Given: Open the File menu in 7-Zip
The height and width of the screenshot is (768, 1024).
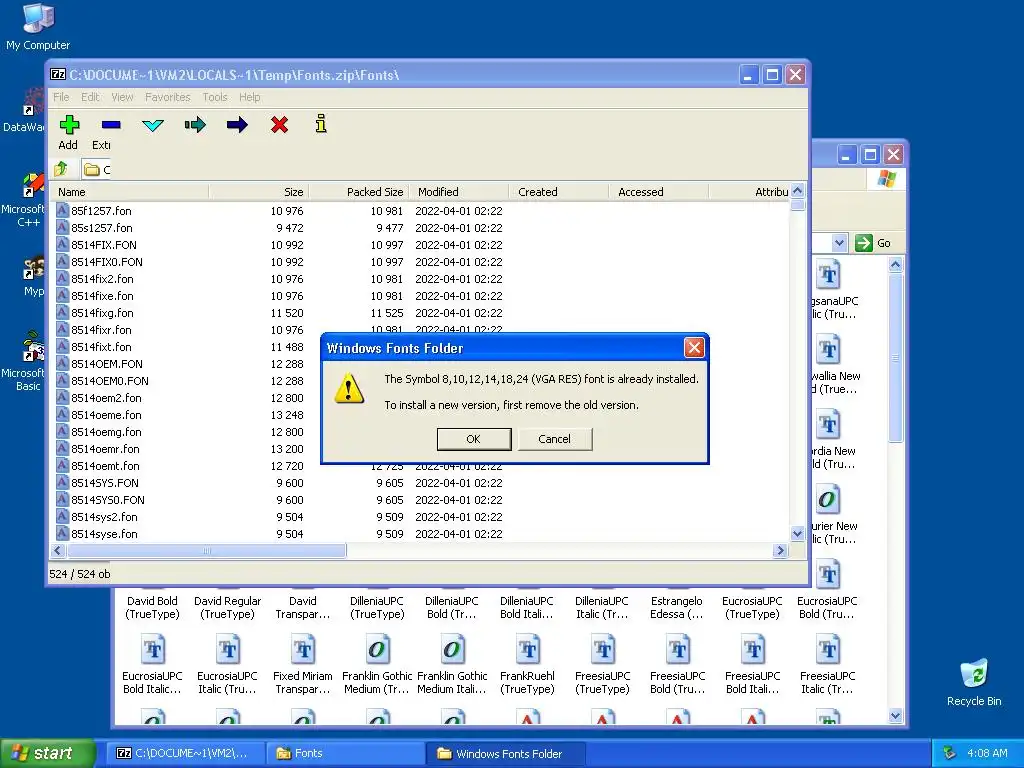Looking at the screenshot, I should click(61, 97).
